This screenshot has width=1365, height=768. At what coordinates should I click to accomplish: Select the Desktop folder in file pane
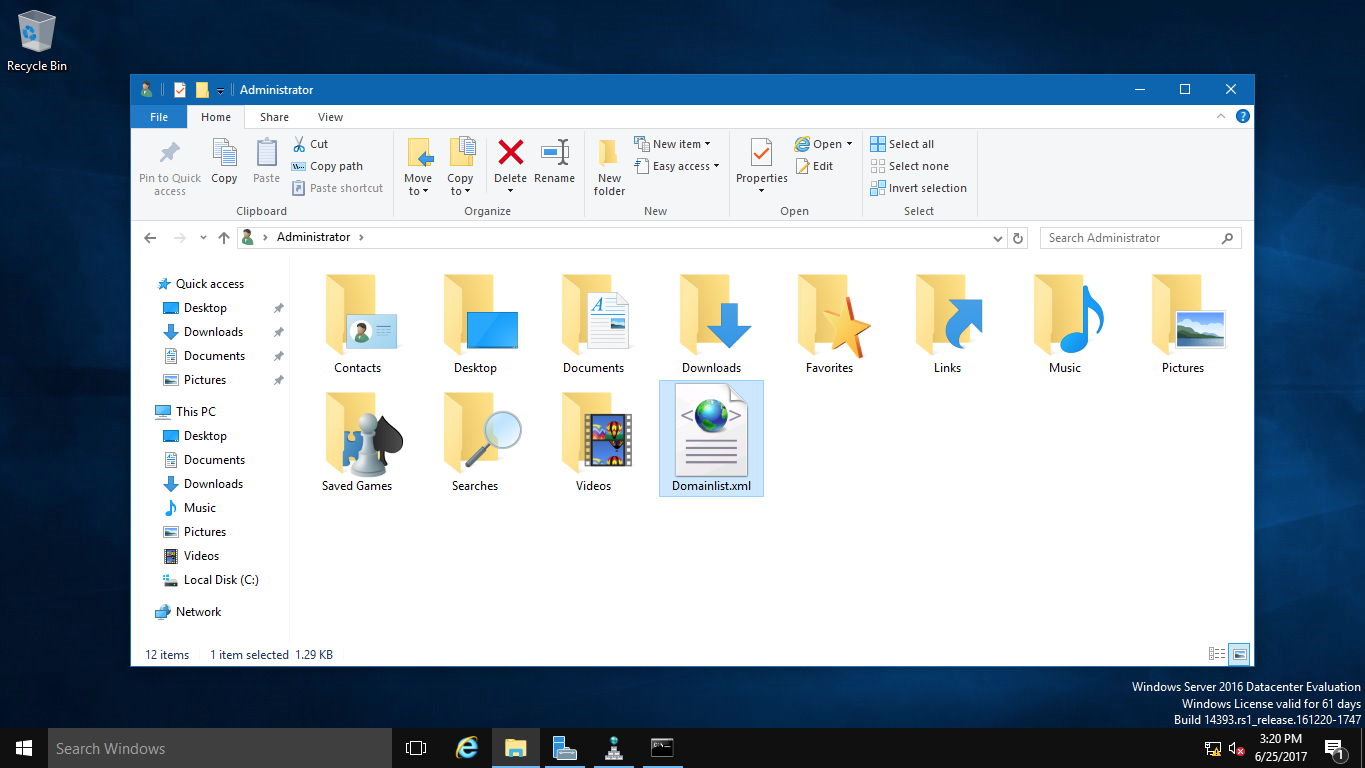(x=476, y=324)
